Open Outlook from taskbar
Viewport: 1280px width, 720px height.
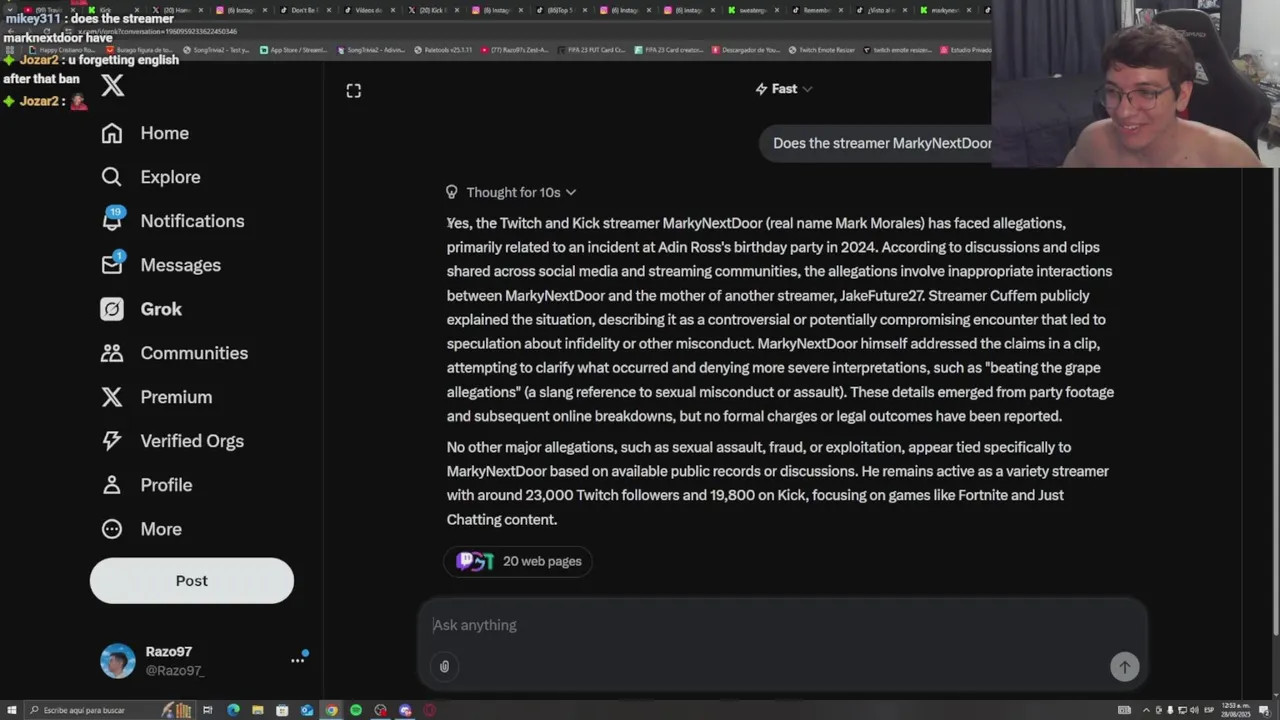click(307, 710)
